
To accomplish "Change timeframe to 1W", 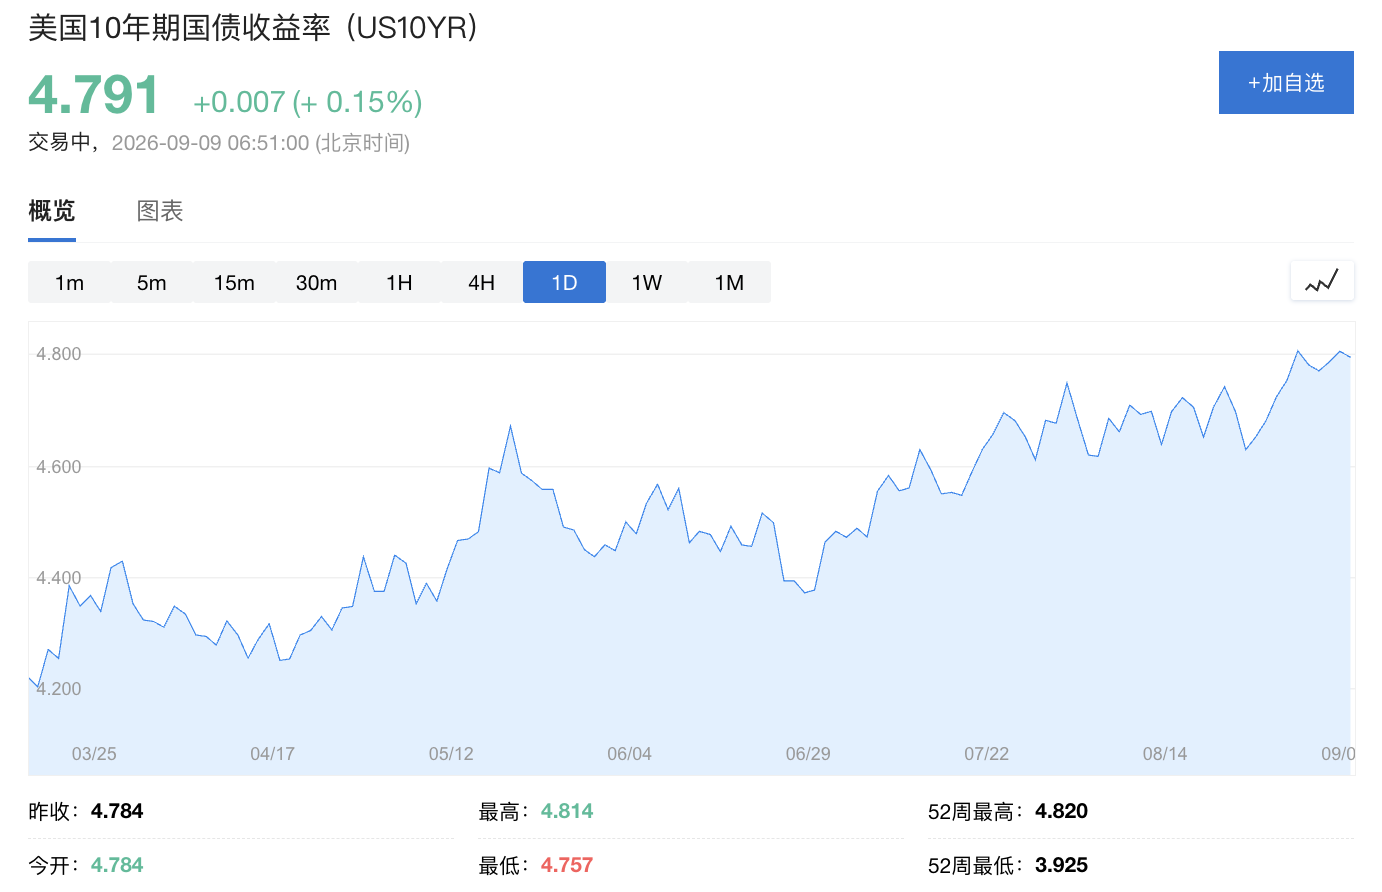I will [x=647, y=282].
